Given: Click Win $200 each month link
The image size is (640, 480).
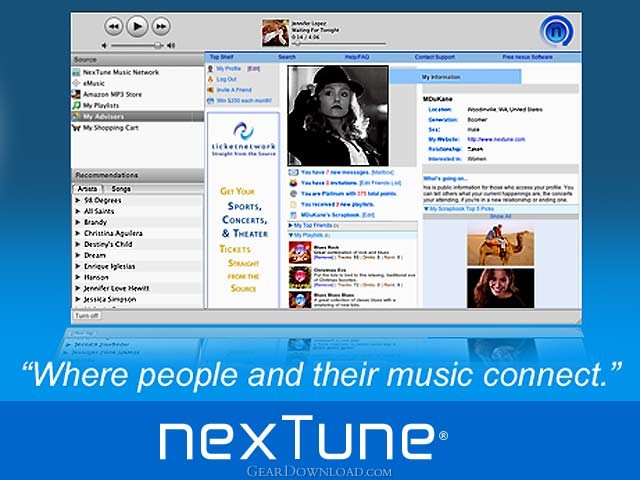Looking at the screenshot, I should [243, 100].
